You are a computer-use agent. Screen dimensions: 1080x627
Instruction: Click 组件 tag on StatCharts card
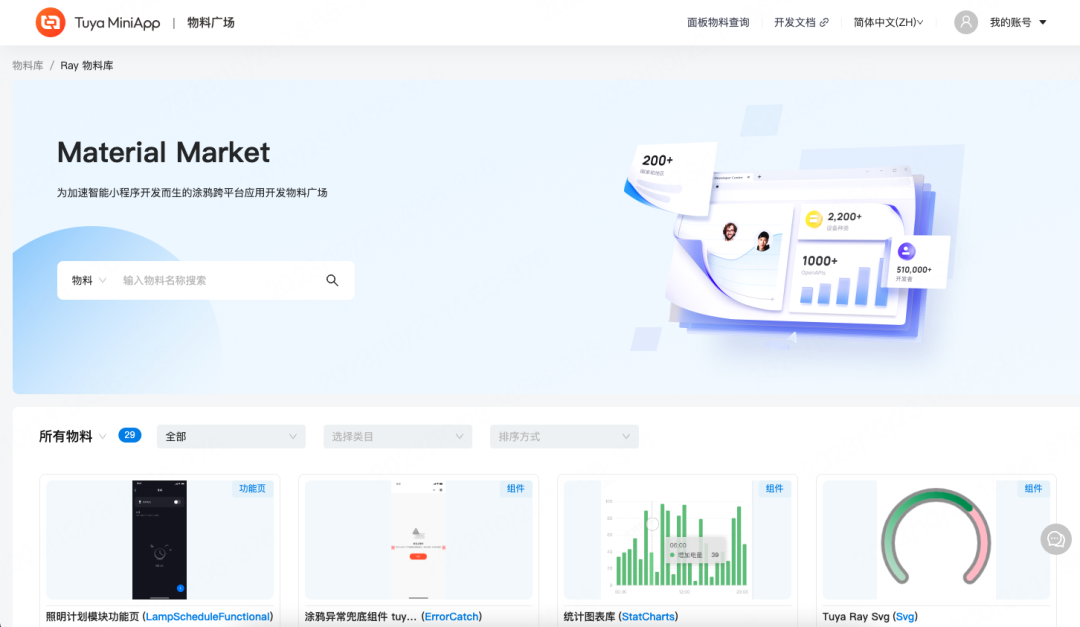pos(774,489)
